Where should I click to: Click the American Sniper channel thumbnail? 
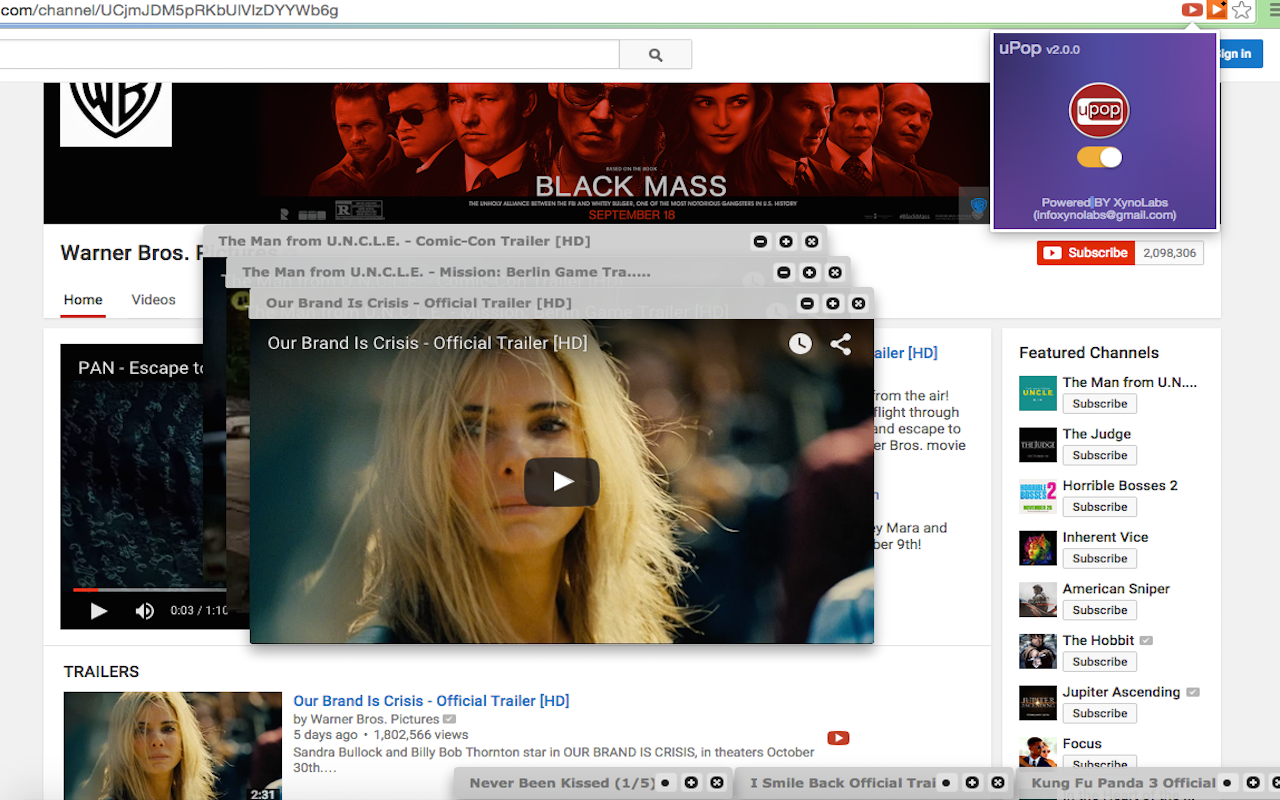click(1038, 599)
